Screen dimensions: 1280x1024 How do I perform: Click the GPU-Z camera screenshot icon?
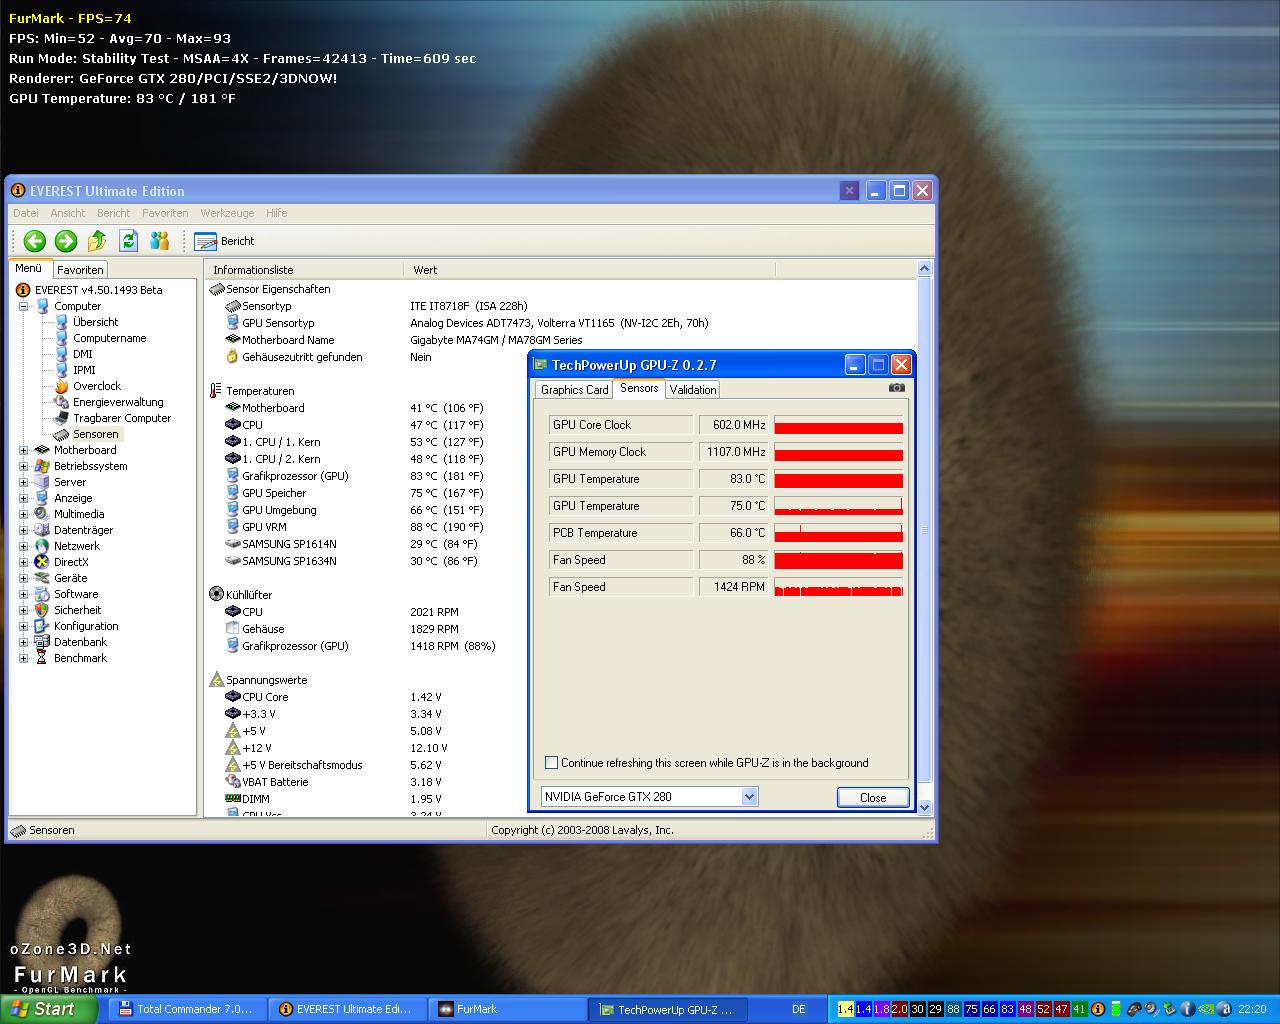[x=896, y=388]
